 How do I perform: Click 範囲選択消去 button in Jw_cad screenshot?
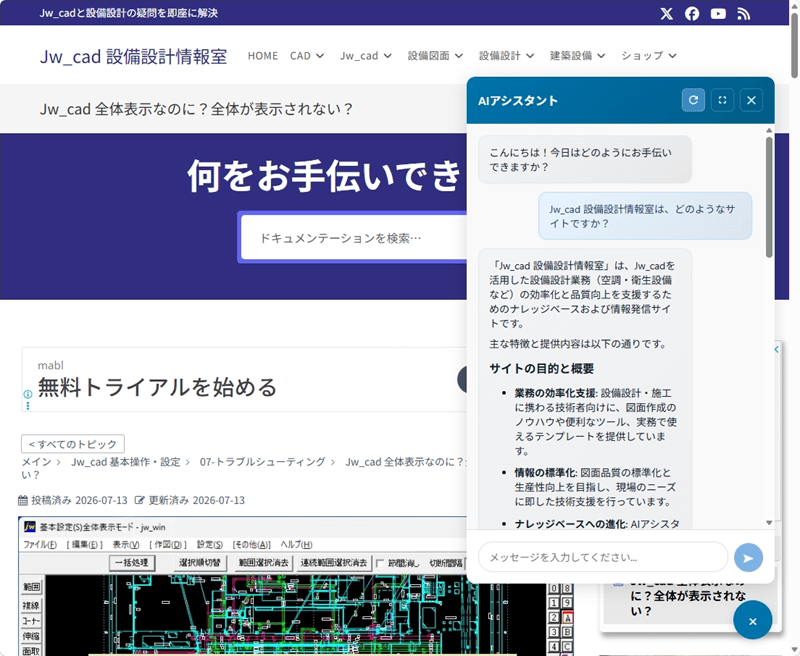tap(264, 563)
